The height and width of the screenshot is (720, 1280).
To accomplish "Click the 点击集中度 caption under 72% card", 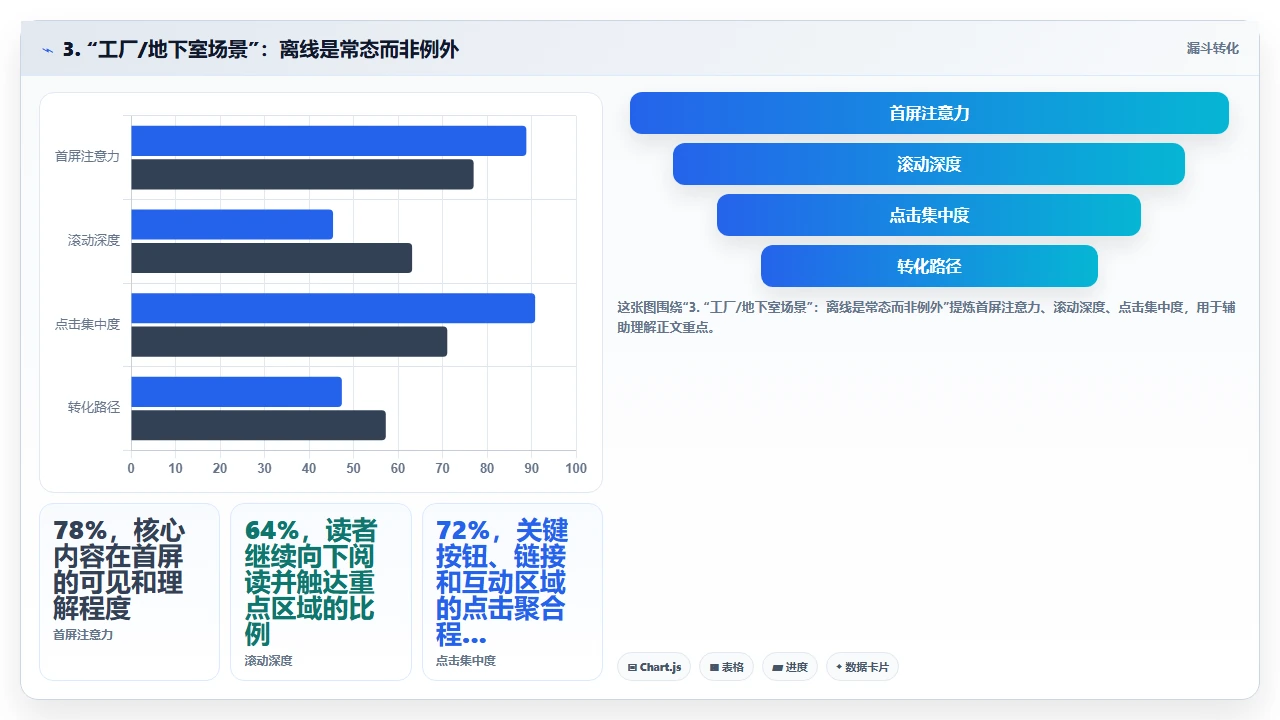I will [466, 661].
